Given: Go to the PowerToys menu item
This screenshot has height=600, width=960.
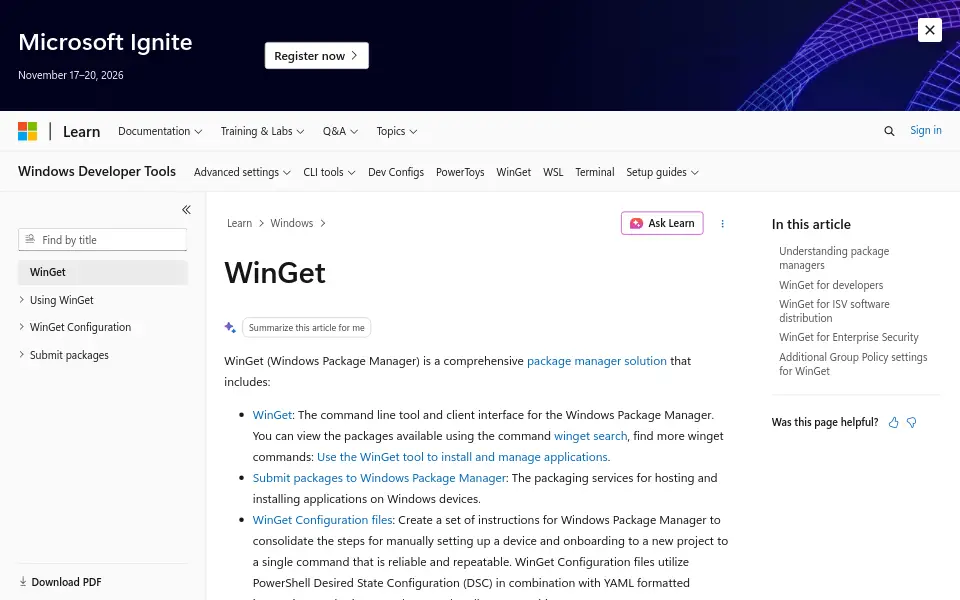Looking at the screenshot, I should [x=460, y=172].
